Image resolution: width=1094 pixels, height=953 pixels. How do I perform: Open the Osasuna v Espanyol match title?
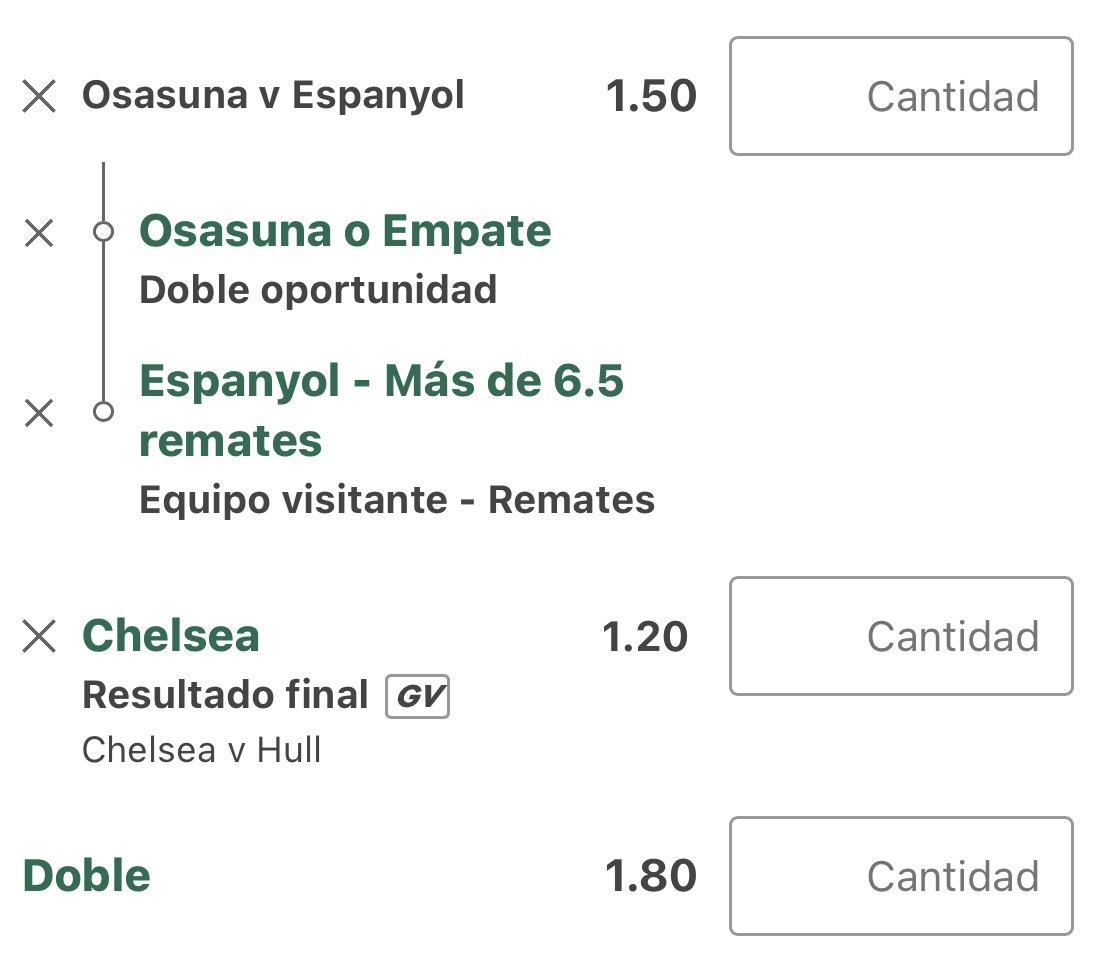coord(273,96)
